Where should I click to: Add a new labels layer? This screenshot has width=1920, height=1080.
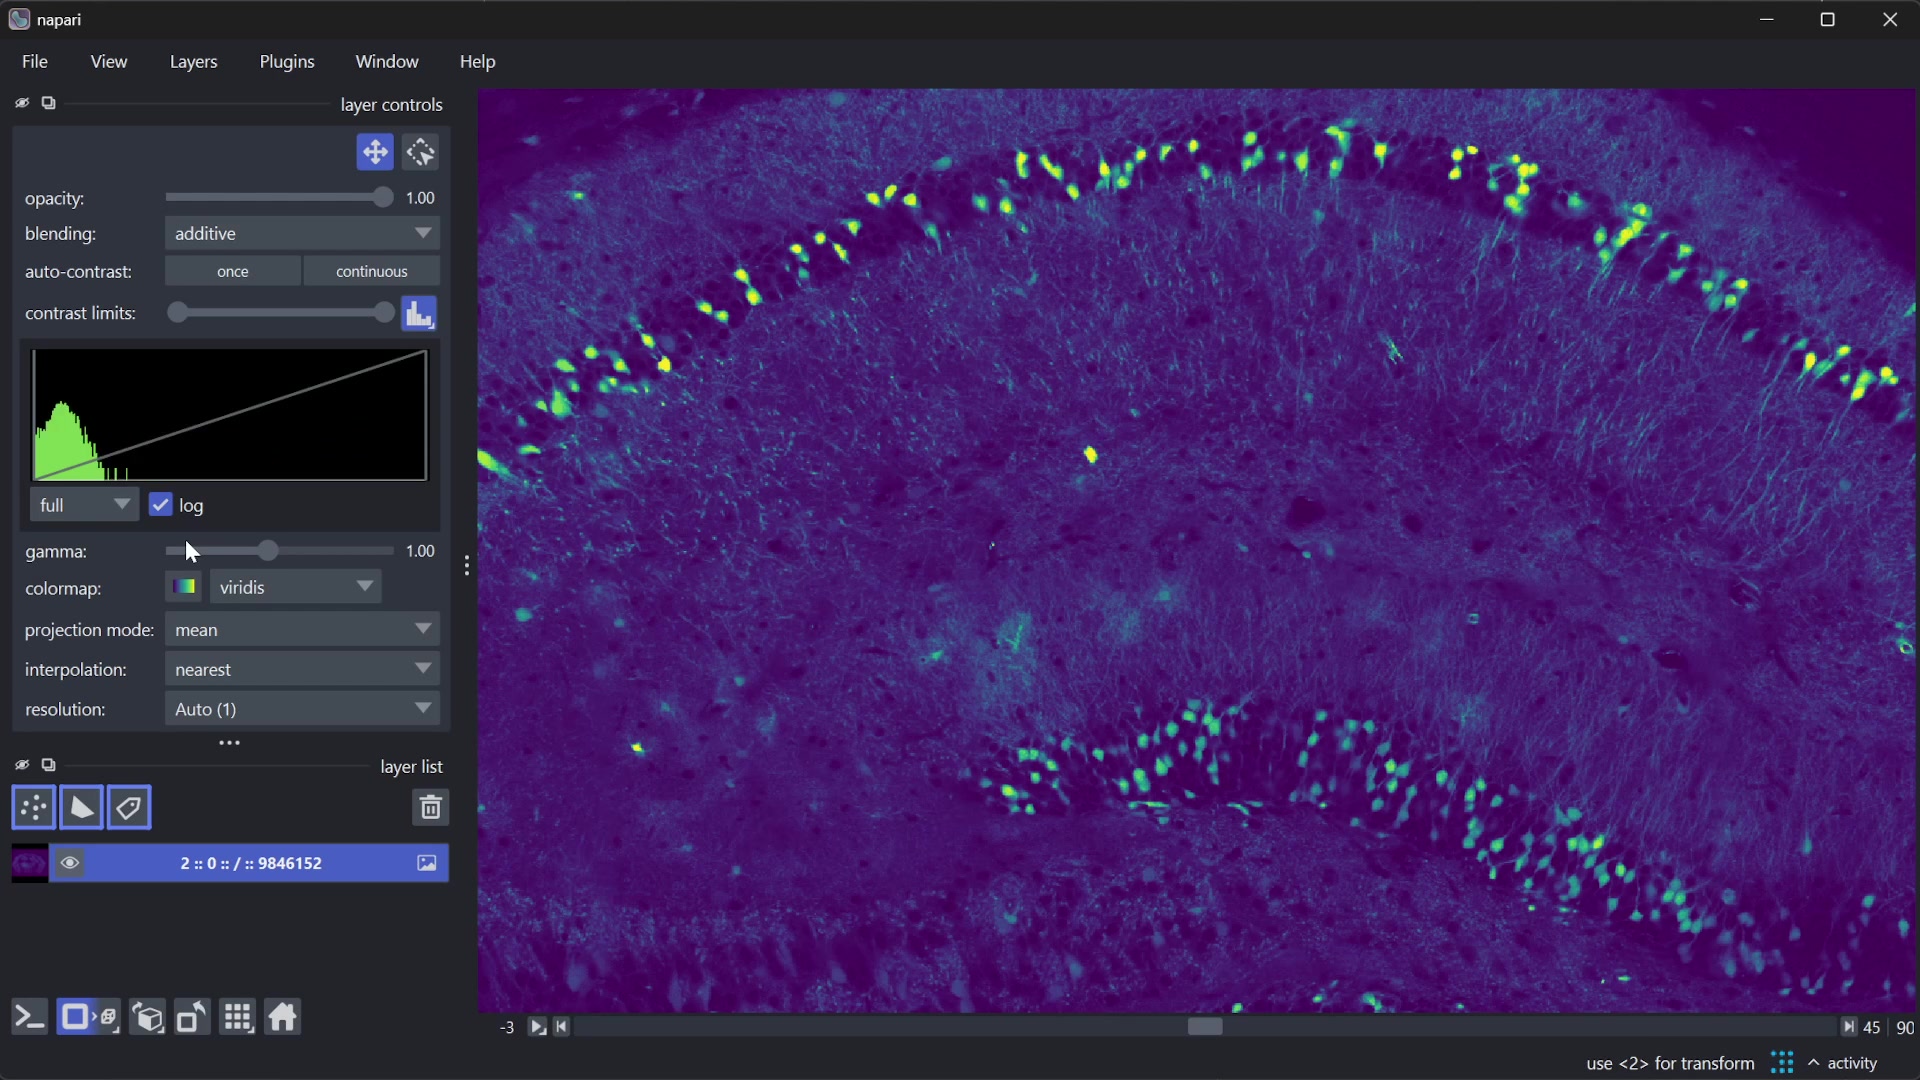pos(129,808)
